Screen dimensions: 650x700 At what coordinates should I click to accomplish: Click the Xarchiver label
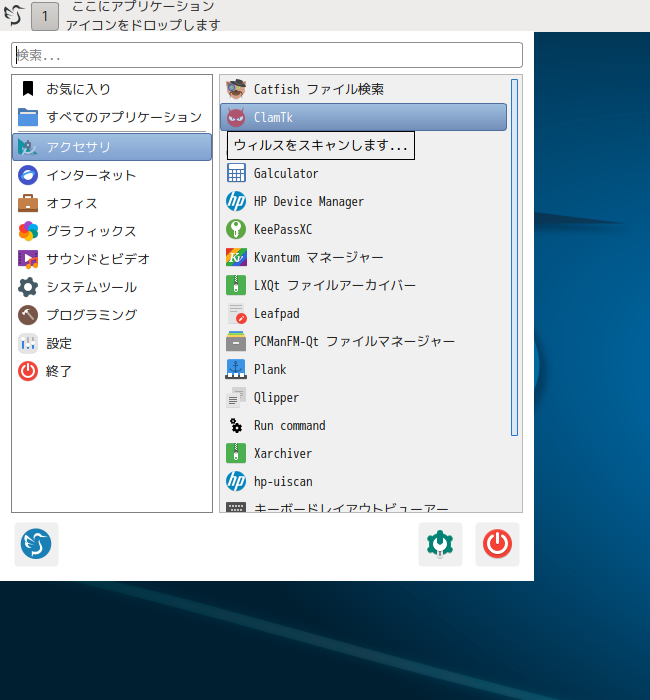tap(283, 454)
